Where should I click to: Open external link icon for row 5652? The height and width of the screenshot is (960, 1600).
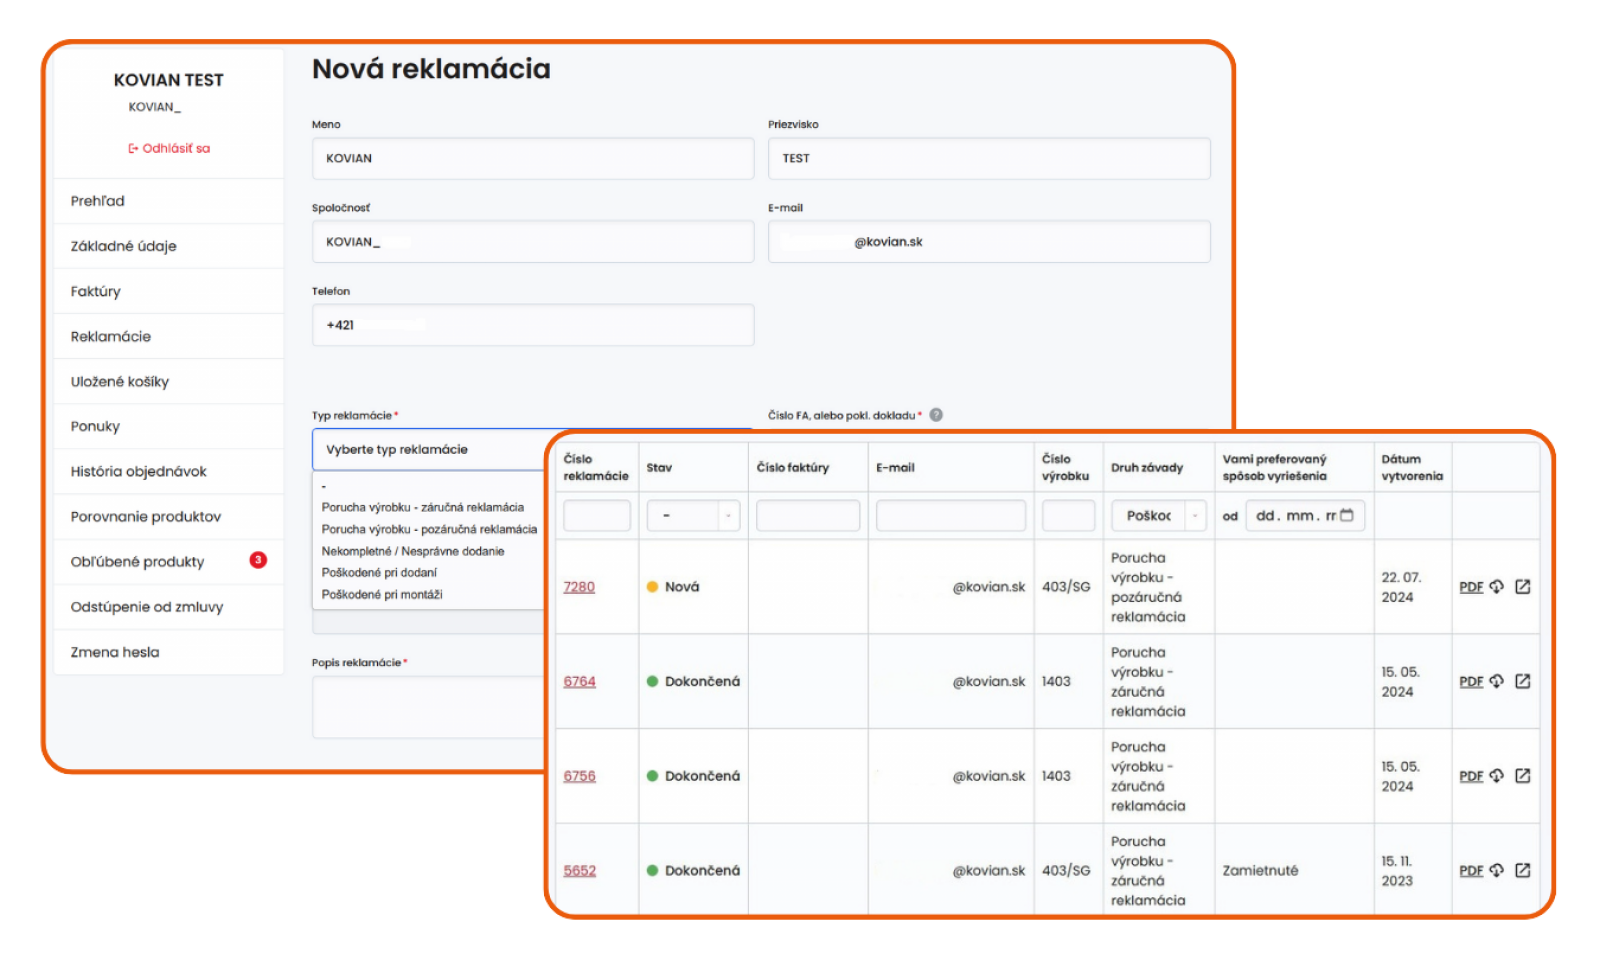1523,871
